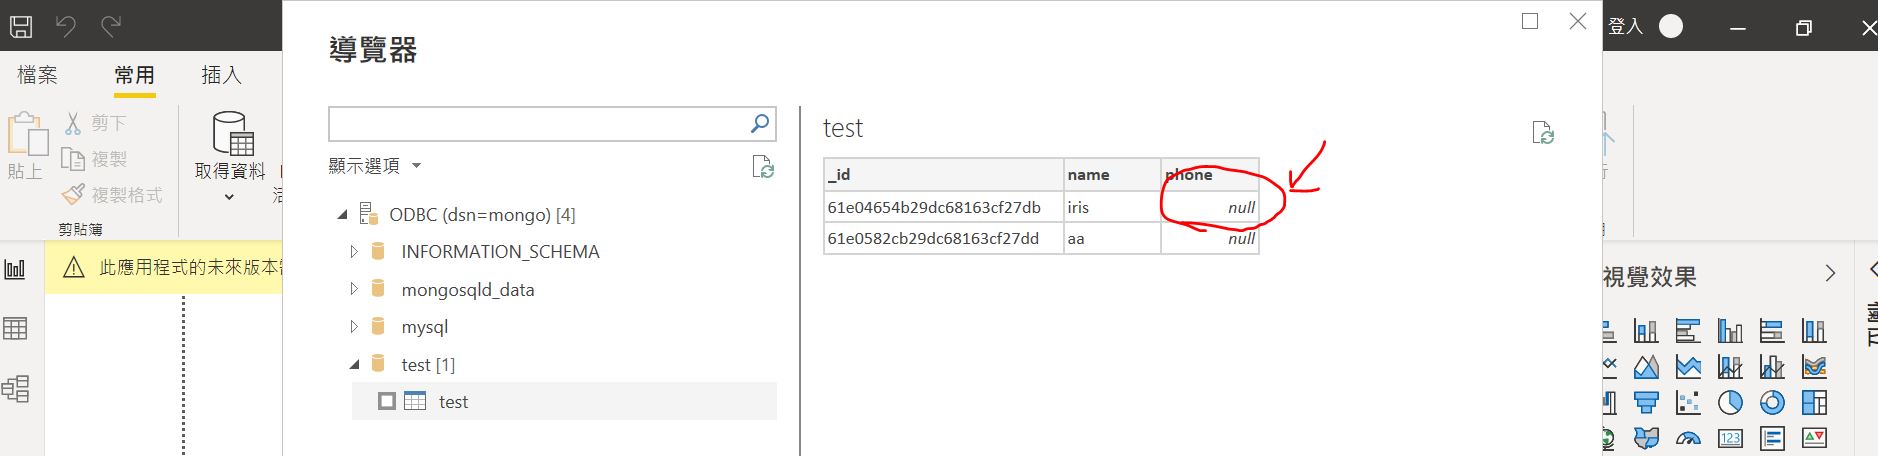The width and height of the screenshot is (1878, 456).
Task: Select 100% stacked column chart visual
Action: tap(1814, 330)
